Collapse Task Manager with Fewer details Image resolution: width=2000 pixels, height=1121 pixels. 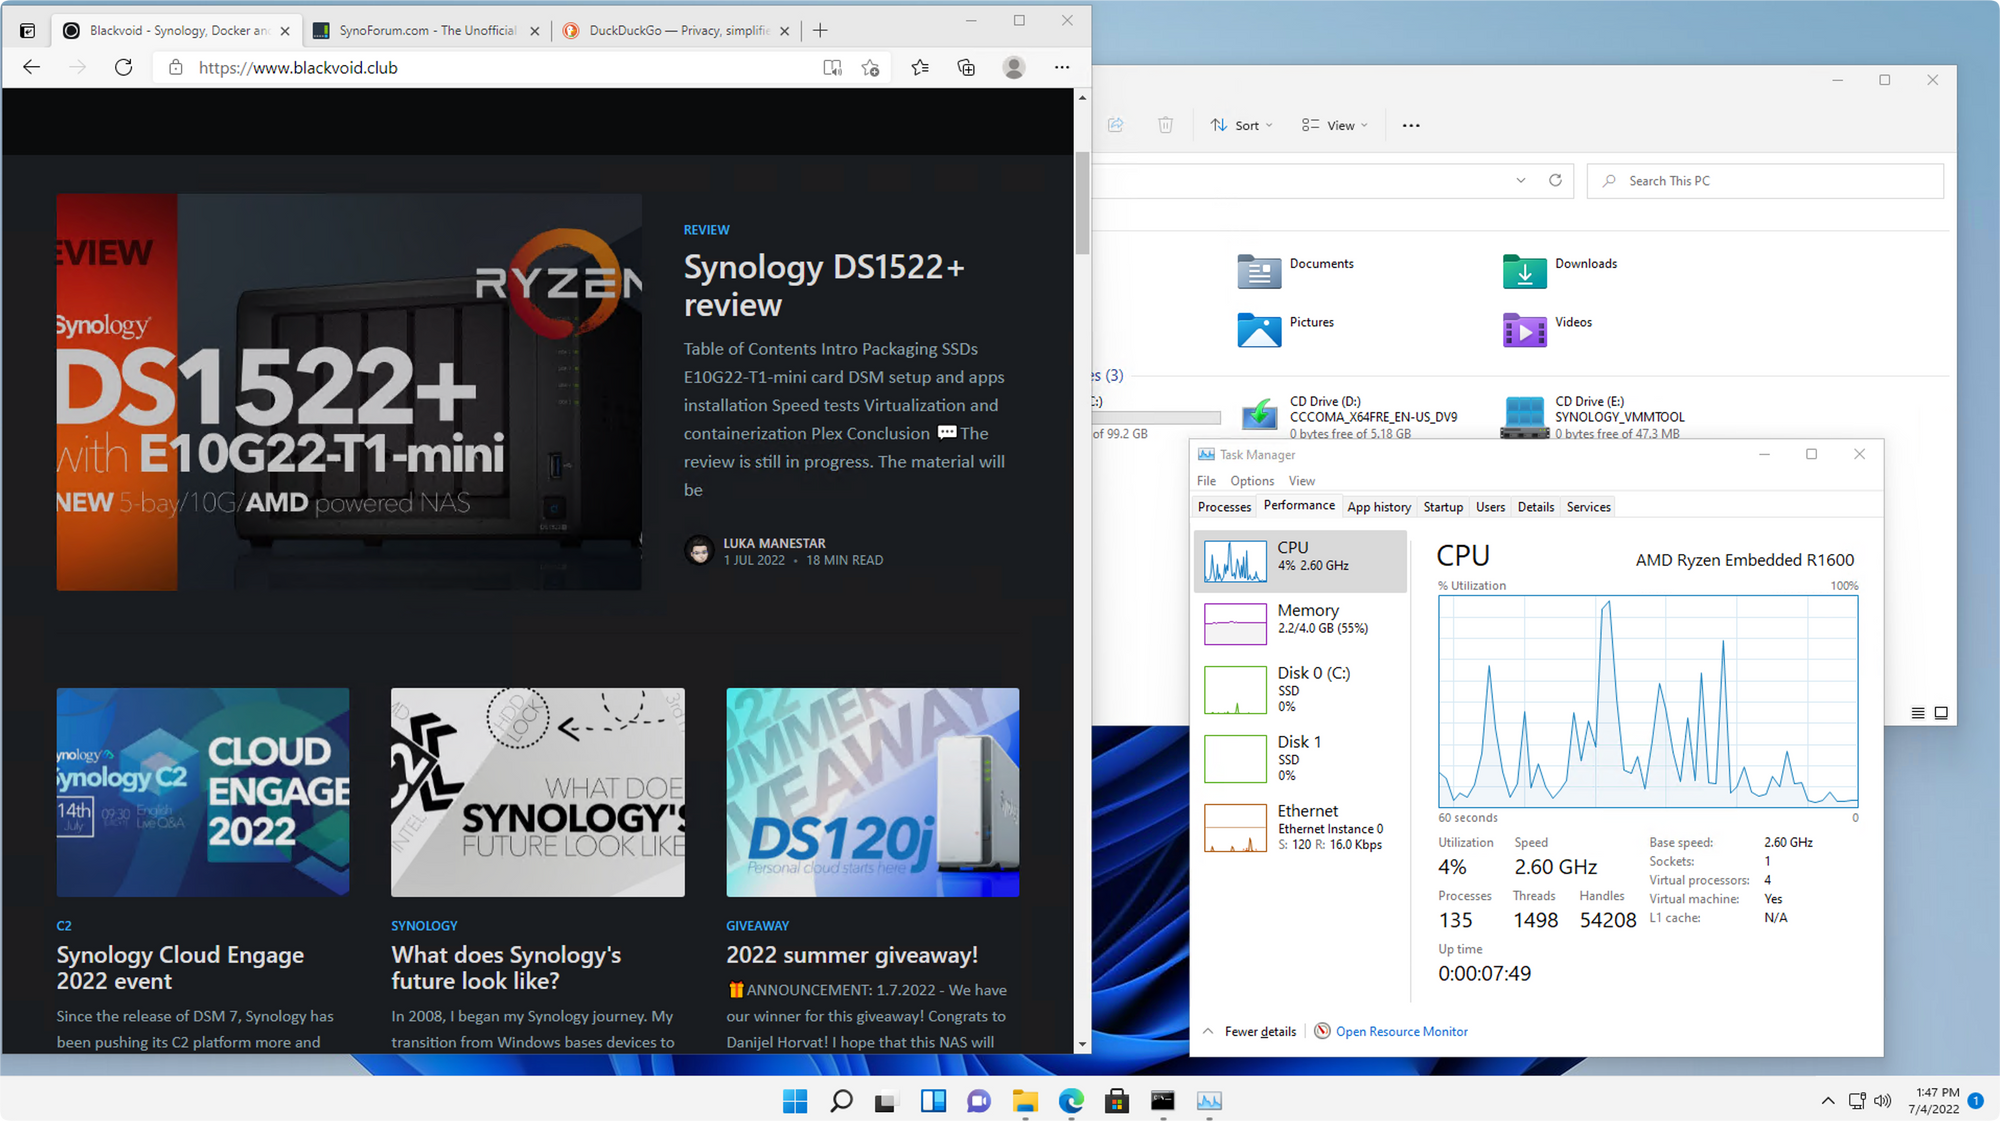click(x=1250, y=1031)
